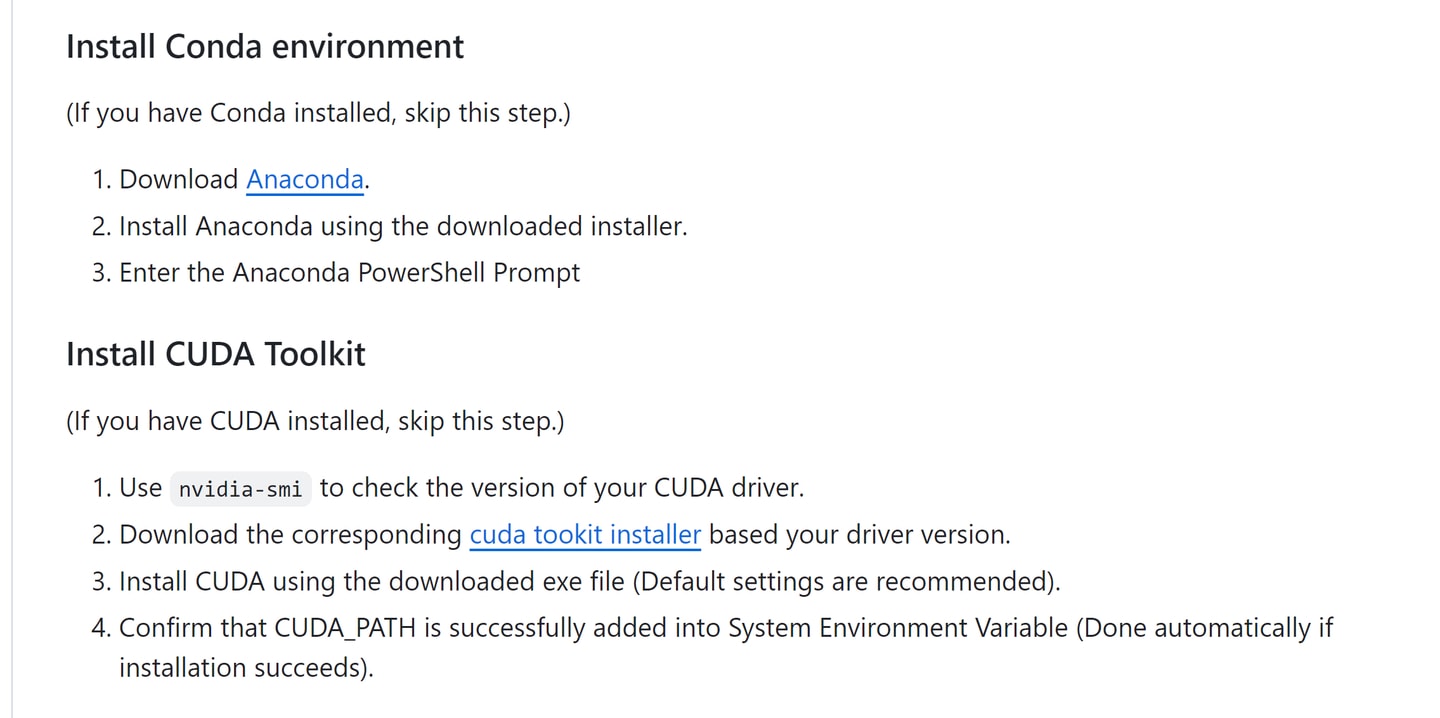Click "installation succeeds" closing line
The height and width of the screenshot is (718, 1440).
click(x=246, y=667)
